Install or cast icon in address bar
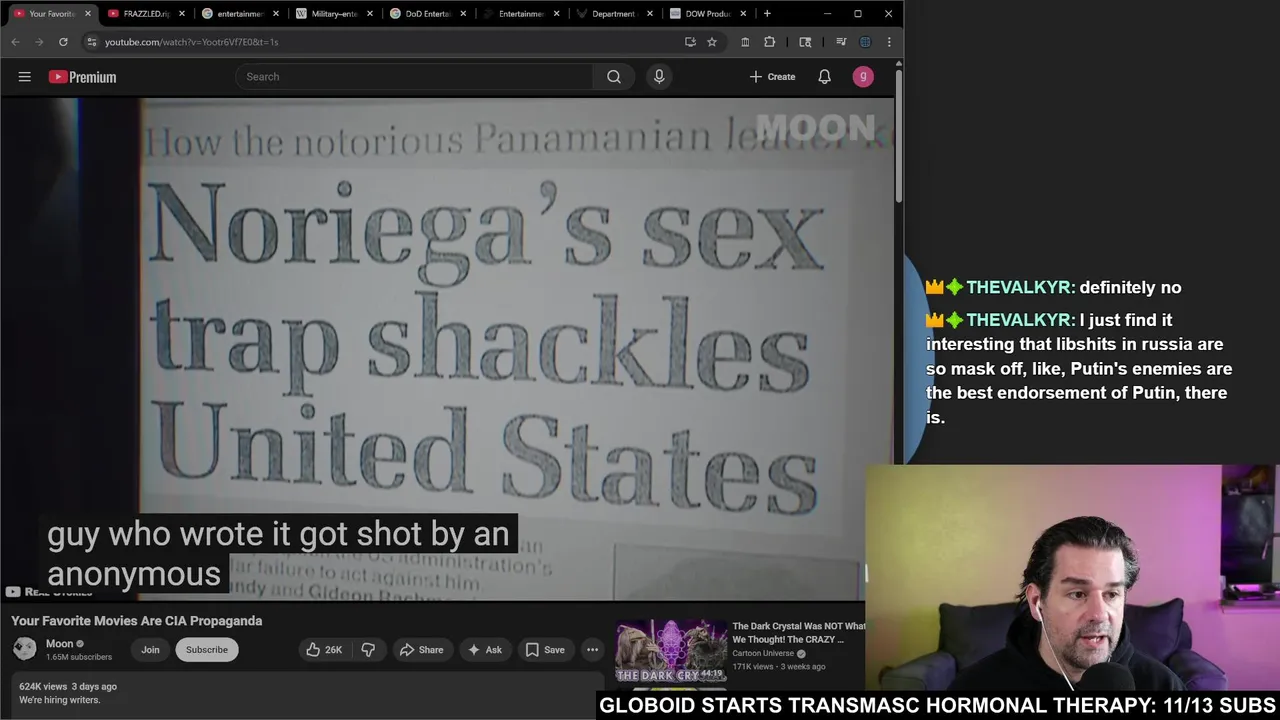 pyautogui.click(x=690, y=42)
